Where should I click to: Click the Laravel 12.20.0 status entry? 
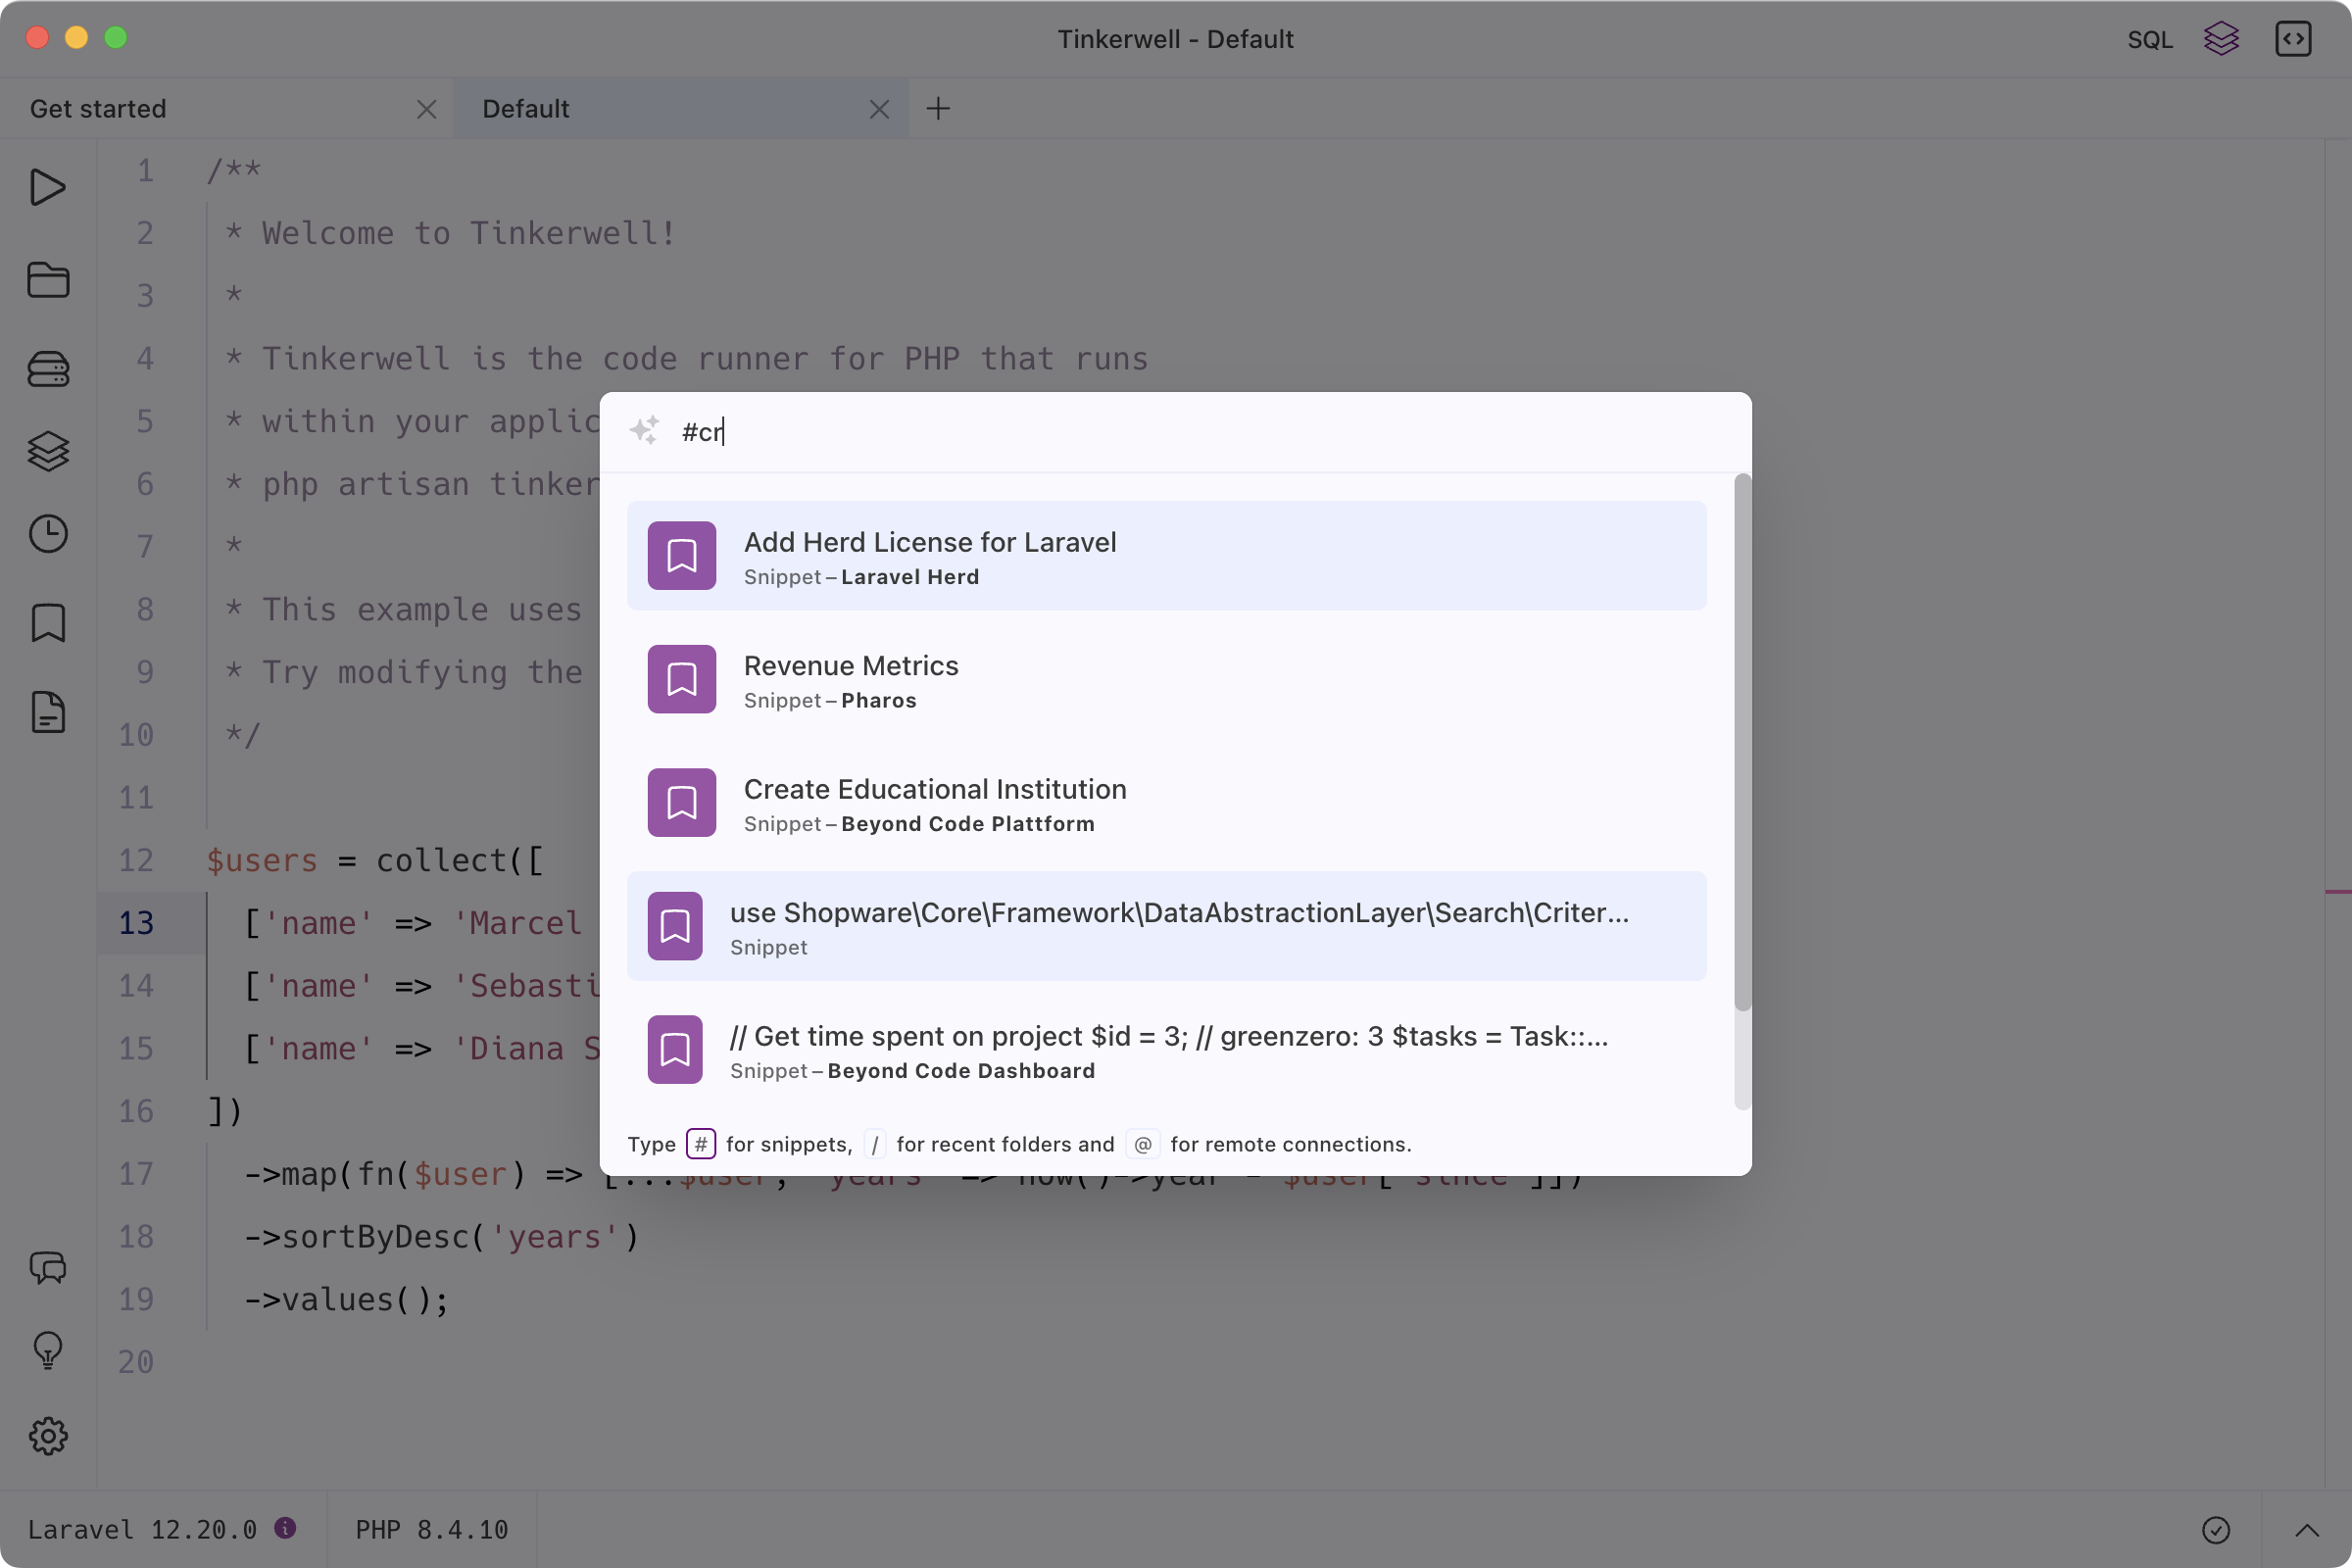point(142,1530)
